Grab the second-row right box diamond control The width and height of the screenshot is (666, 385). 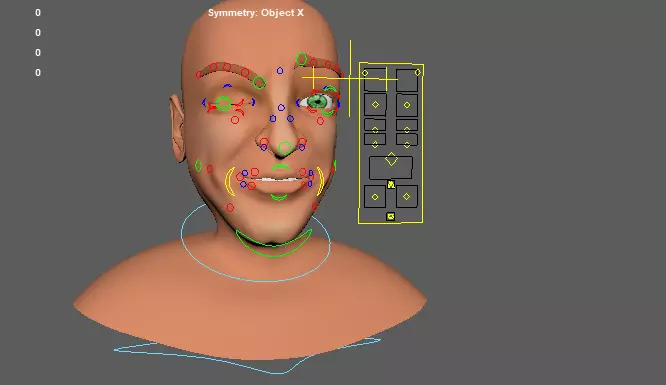coord(407,105)
